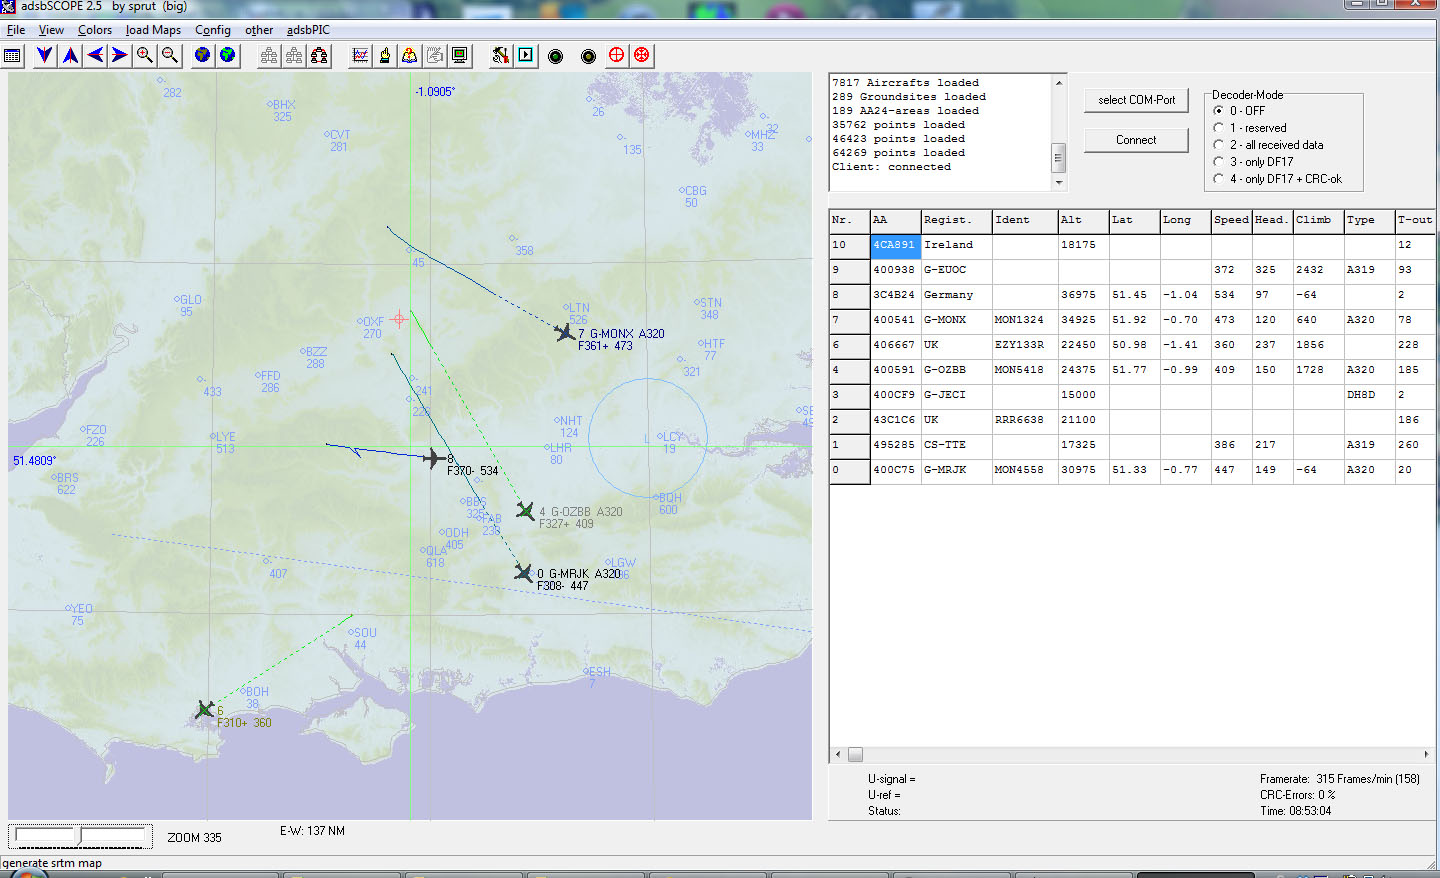
Task: Open the adsbPIC menu
Action: (x=307, y=30)
